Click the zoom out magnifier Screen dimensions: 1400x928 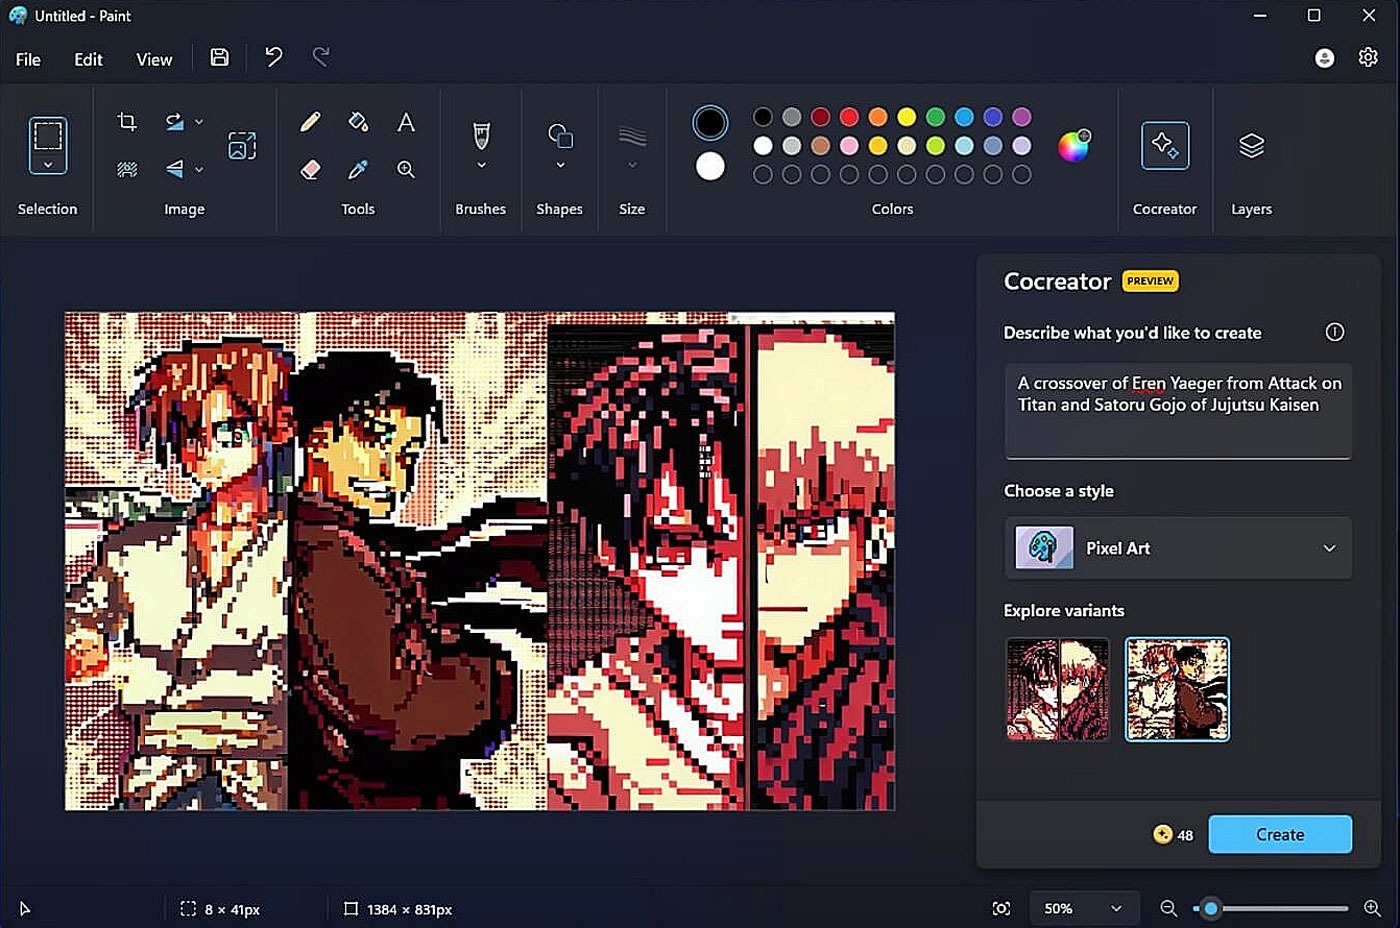pos(1168,908)
